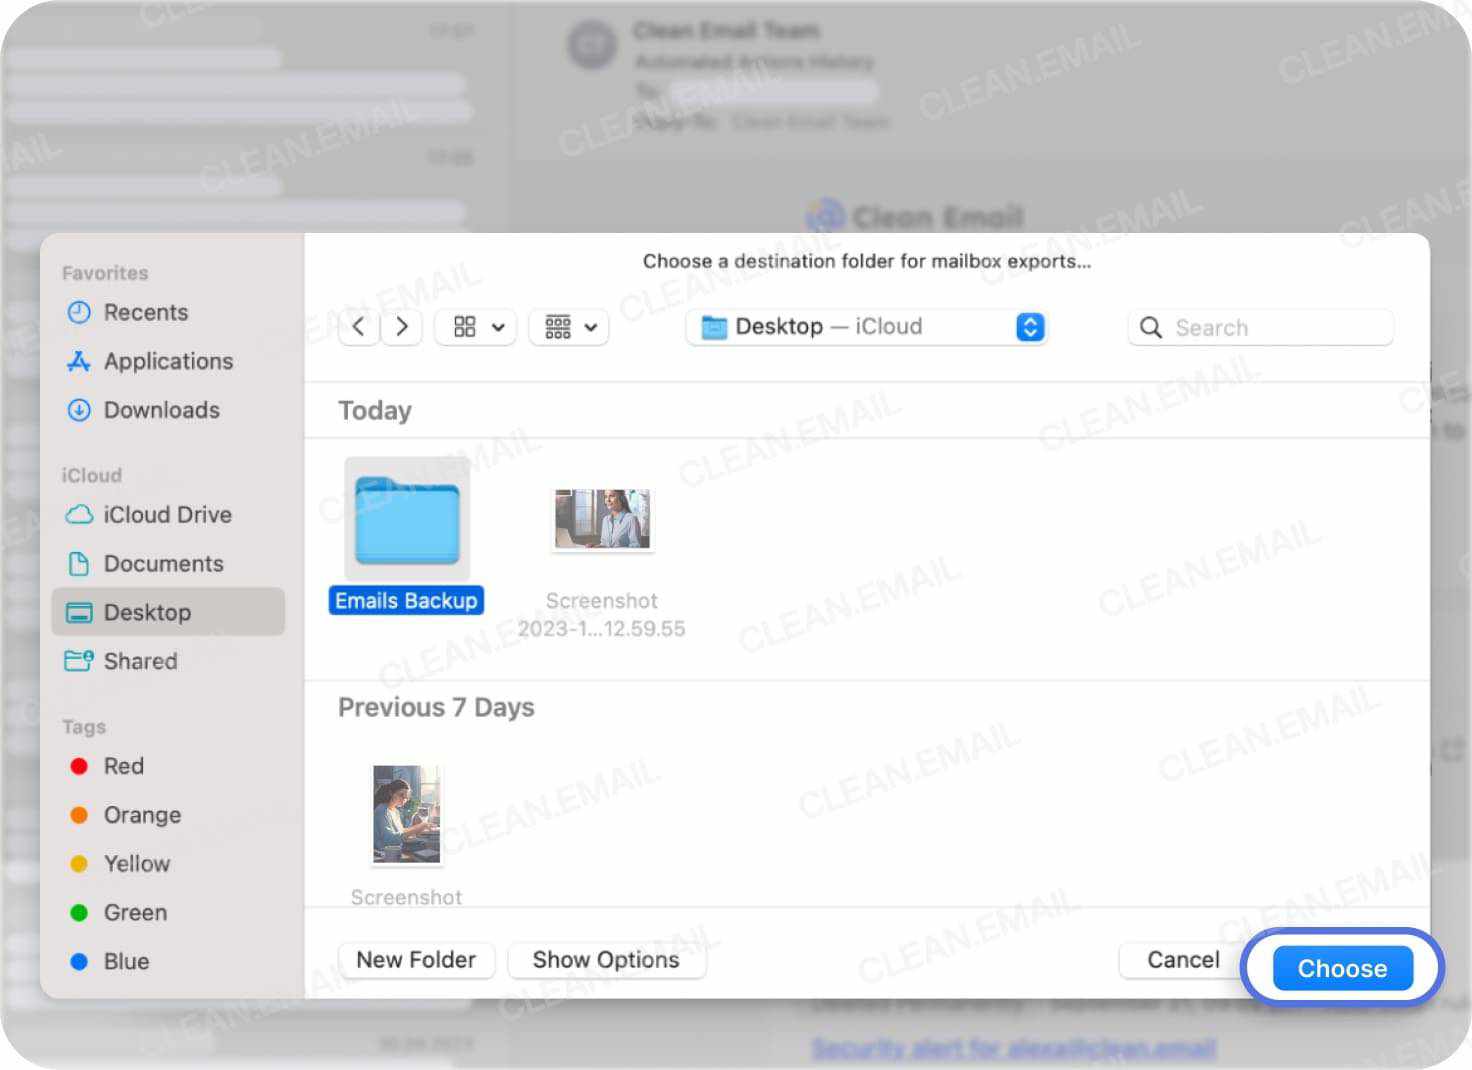Viewport: 1472px width, 1070px height.
Task: Open the Desktop — iCloud location dropdown
Action: coord(866,326)
